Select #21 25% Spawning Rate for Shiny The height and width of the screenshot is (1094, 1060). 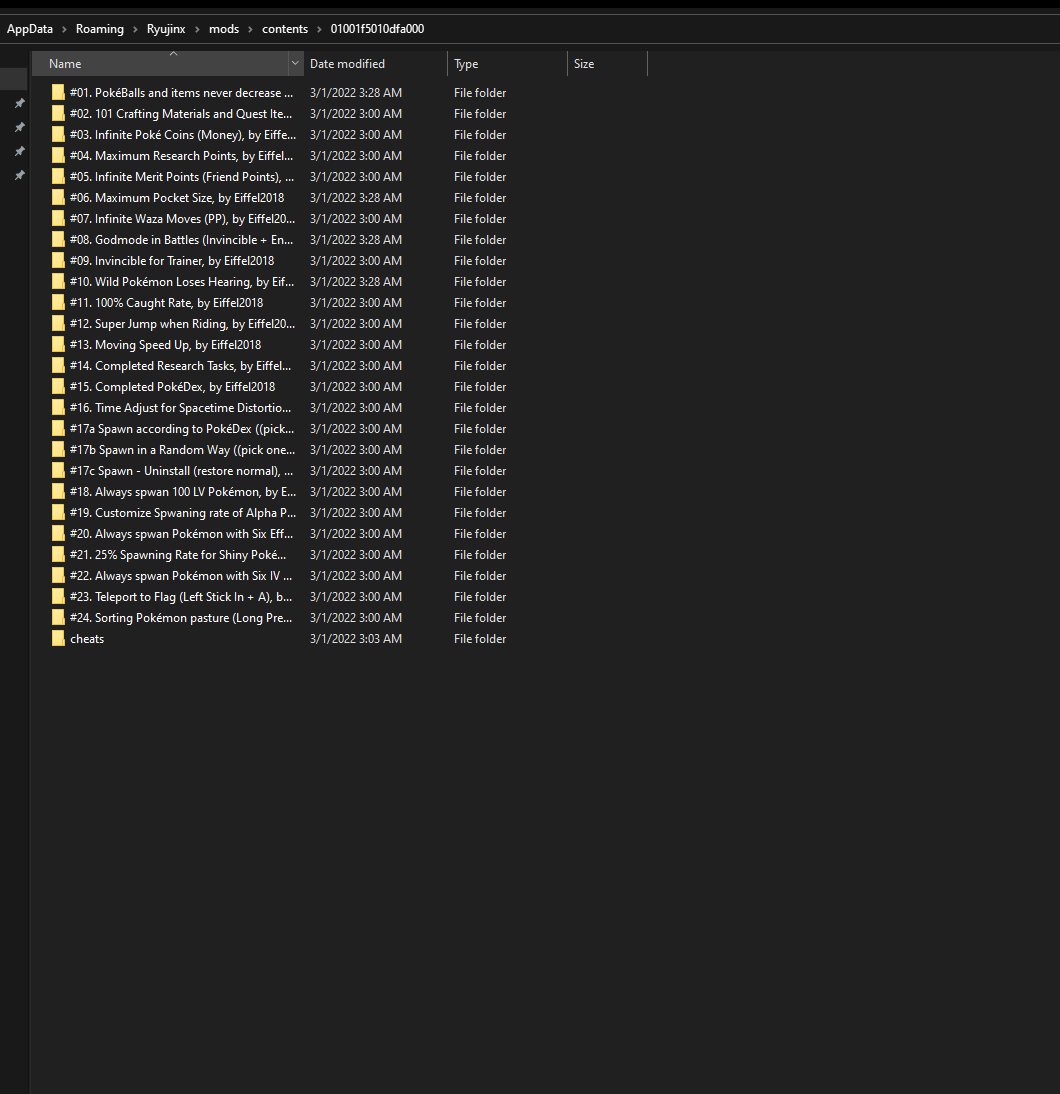pos(178,554)
